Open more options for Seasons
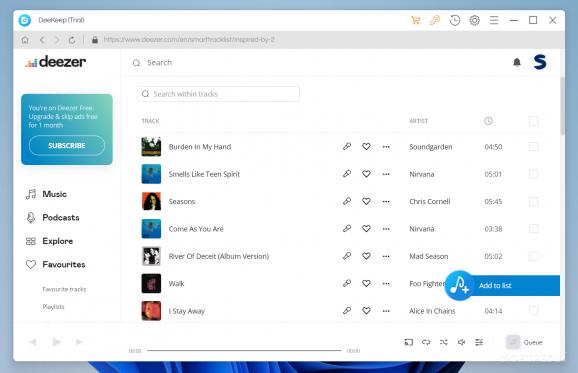Image resolution: width=578 pixels, height=373 pixels. (386, 201)
